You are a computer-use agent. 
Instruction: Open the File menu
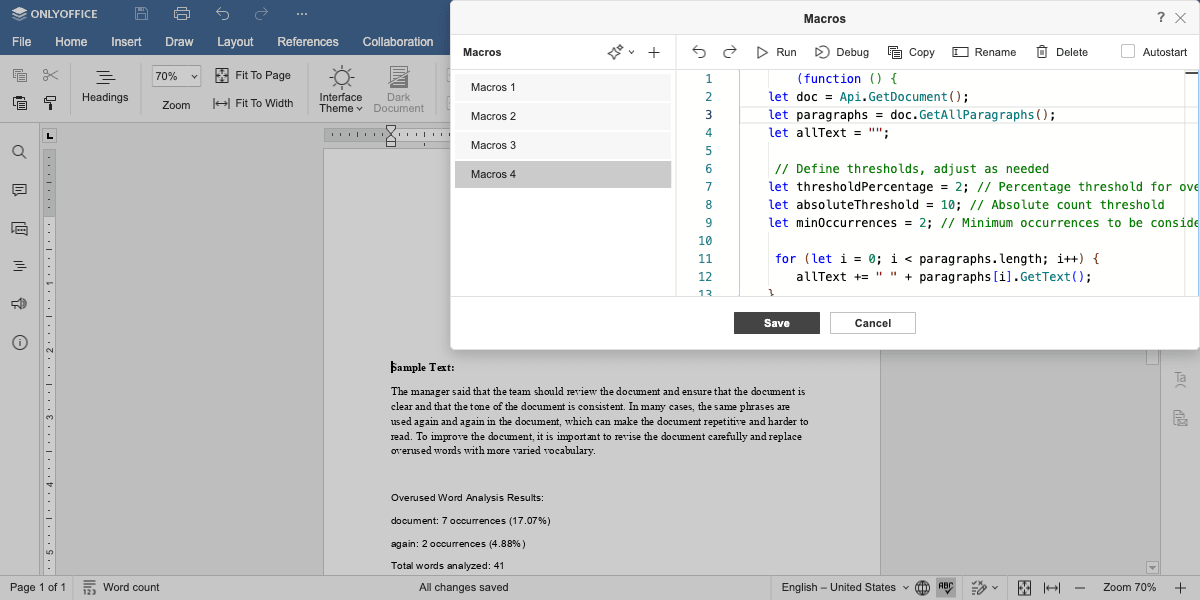(x=22, y=42)
